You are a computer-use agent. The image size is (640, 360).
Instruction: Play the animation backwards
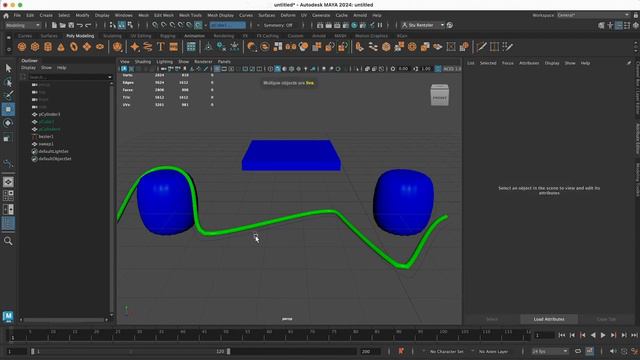pos(593,335)
